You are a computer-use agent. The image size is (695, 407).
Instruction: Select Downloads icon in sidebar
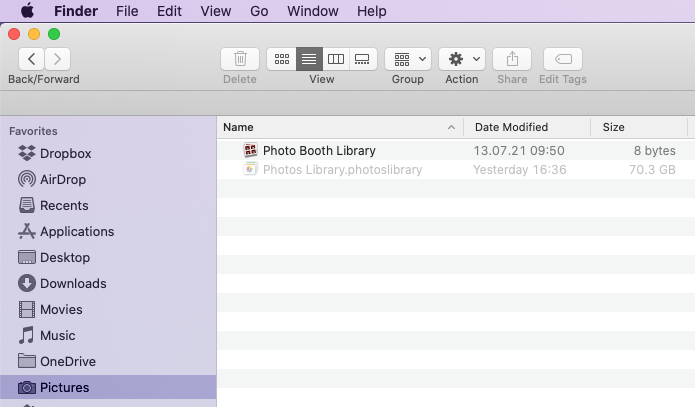click(27, 283)
